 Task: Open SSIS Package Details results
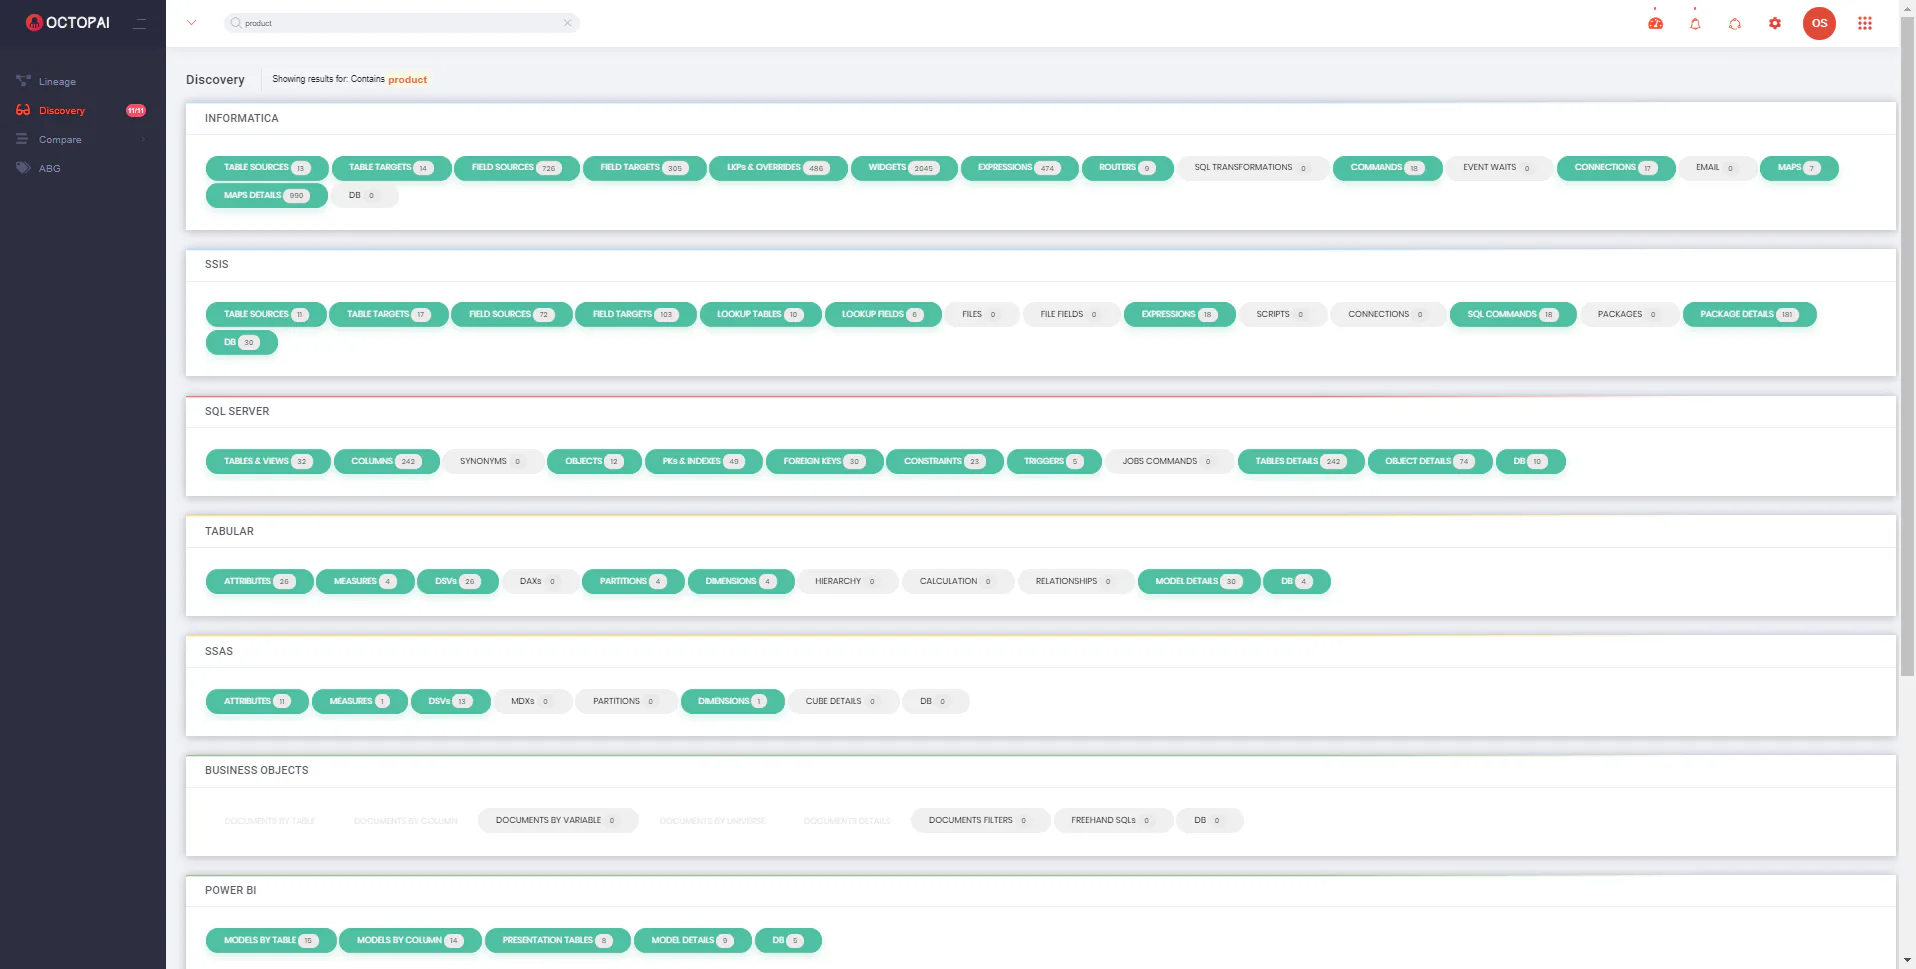(1750, 315)
